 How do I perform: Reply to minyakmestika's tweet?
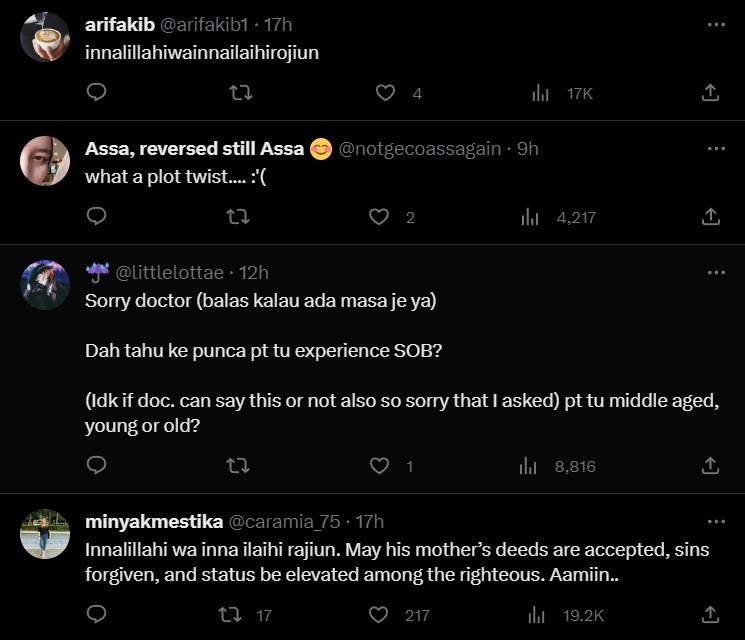(x=97, y=614)
